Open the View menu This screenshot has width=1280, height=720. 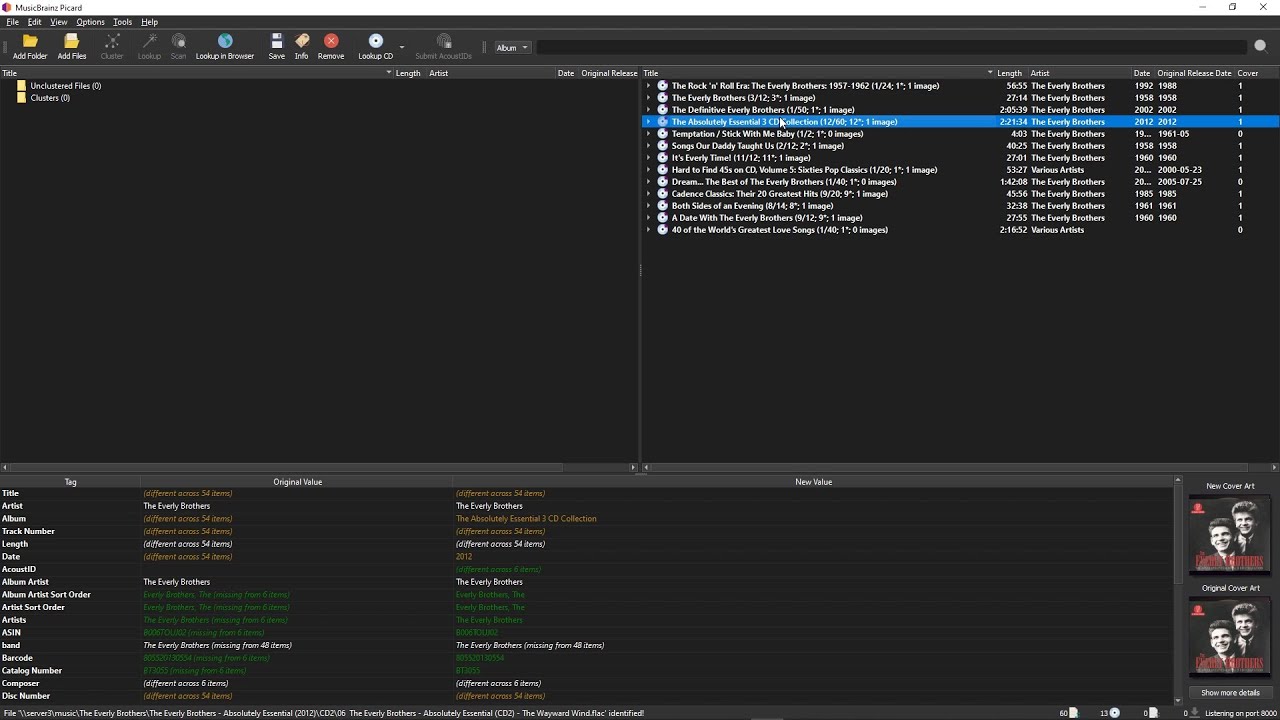(59, 22)
